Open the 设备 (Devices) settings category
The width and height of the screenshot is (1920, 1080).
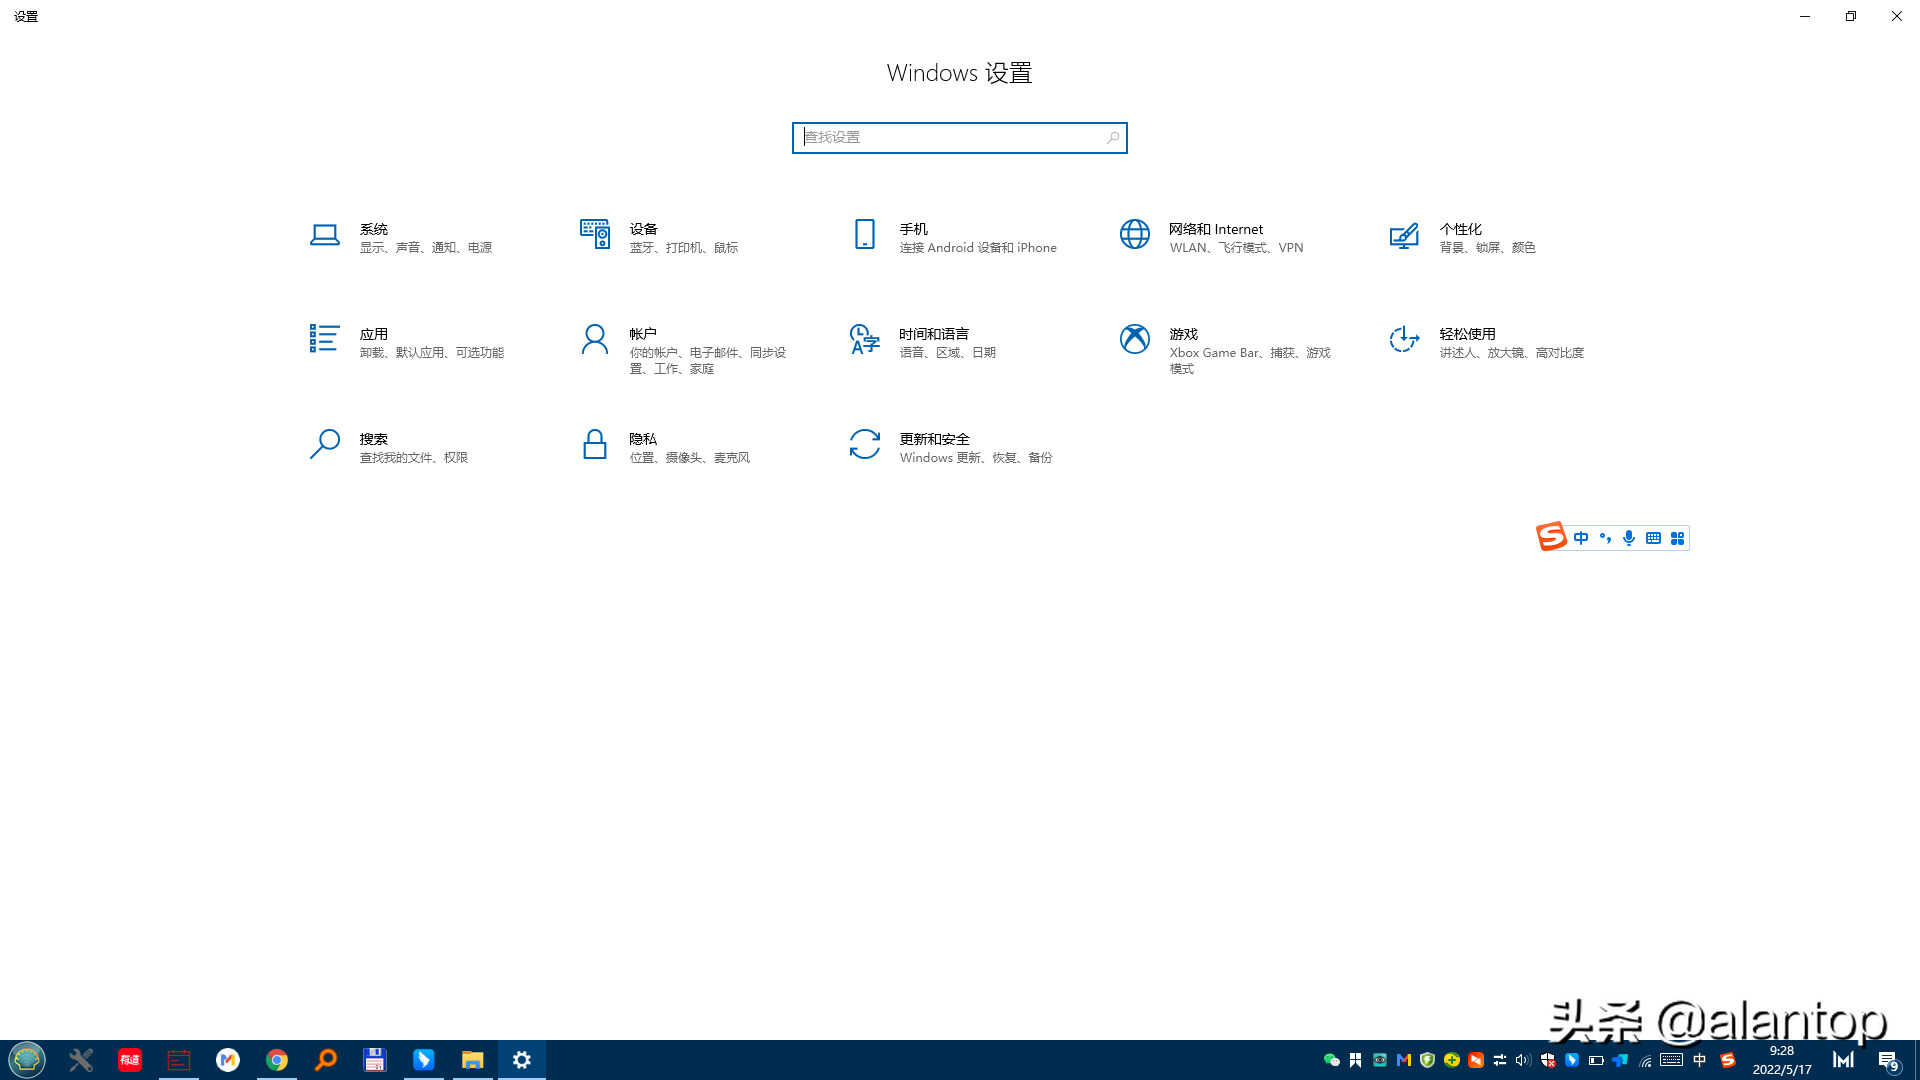(660, 238)
